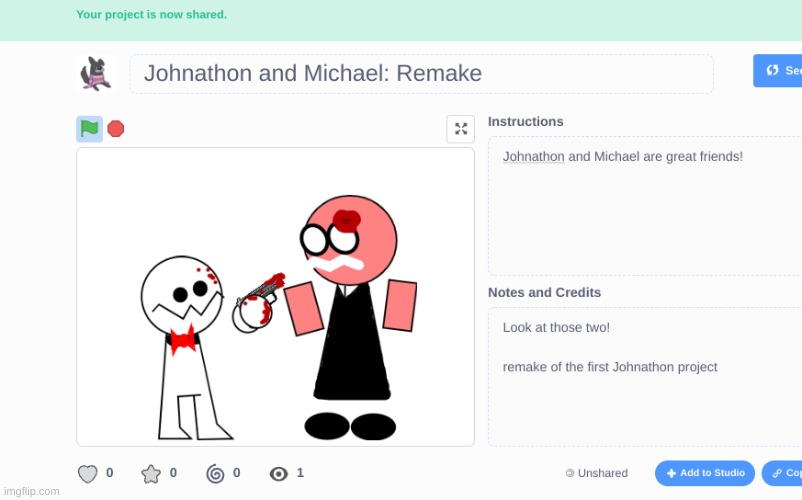The height and width of the screenshot is (500, 802).
Task: Click the views eye icon
Action: point(279,474)
